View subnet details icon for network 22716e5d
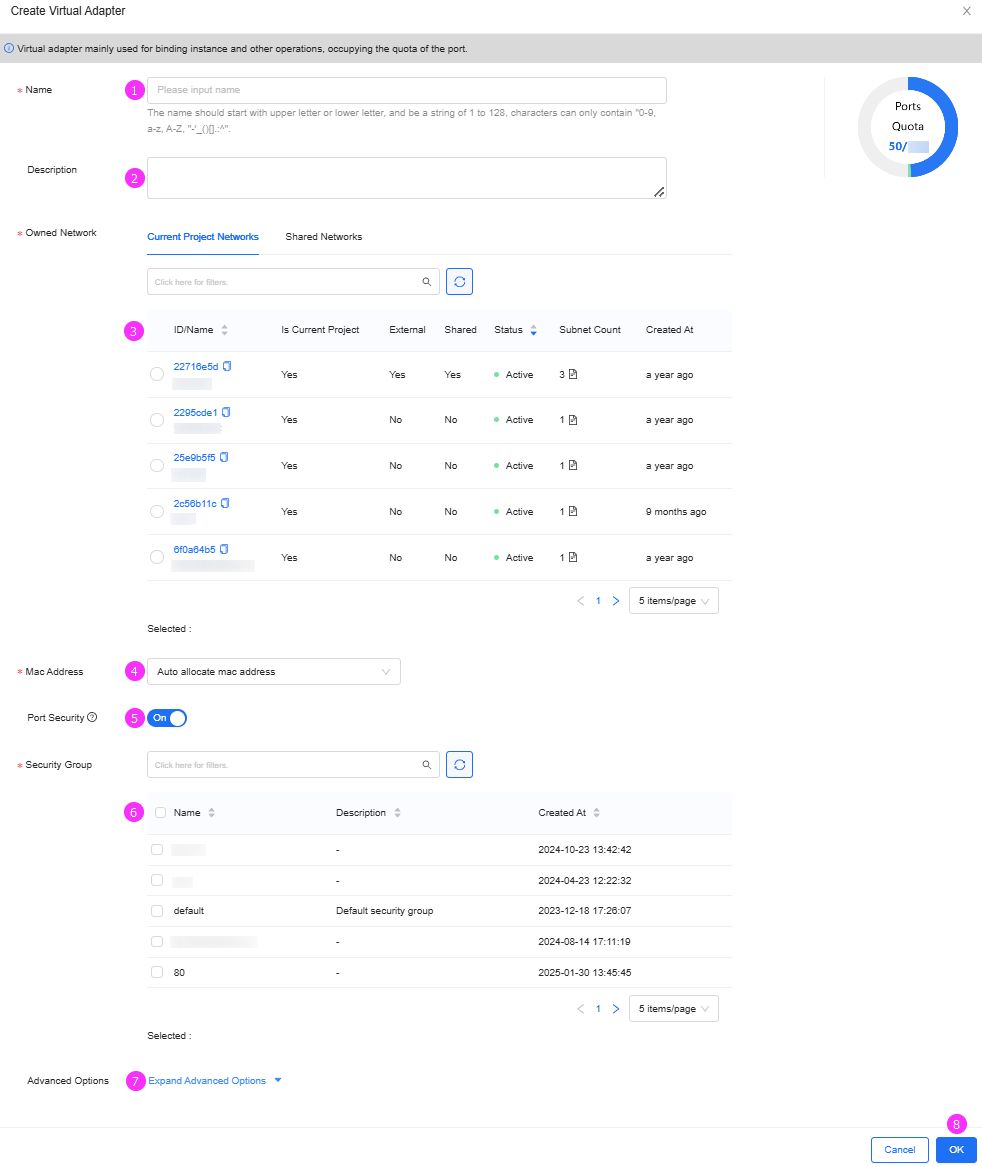Screen dimensions: 982x1167 click(573, 374)
